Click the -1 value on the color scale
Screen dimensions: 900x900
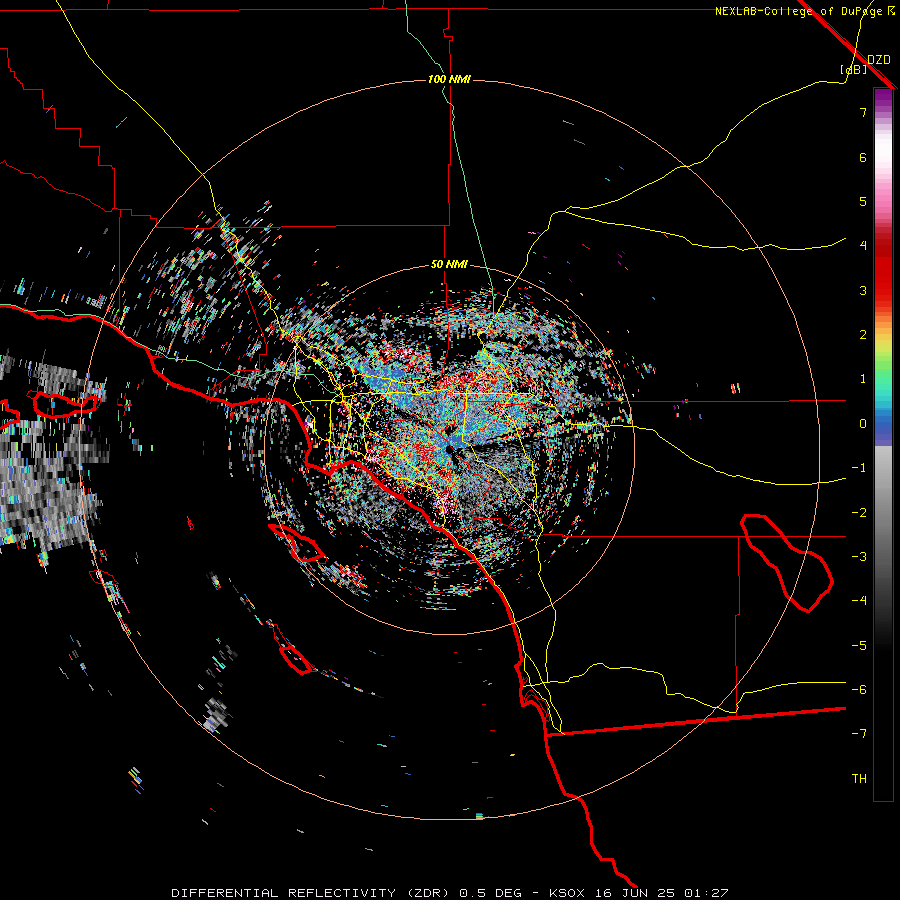click(x=859, y=468)
